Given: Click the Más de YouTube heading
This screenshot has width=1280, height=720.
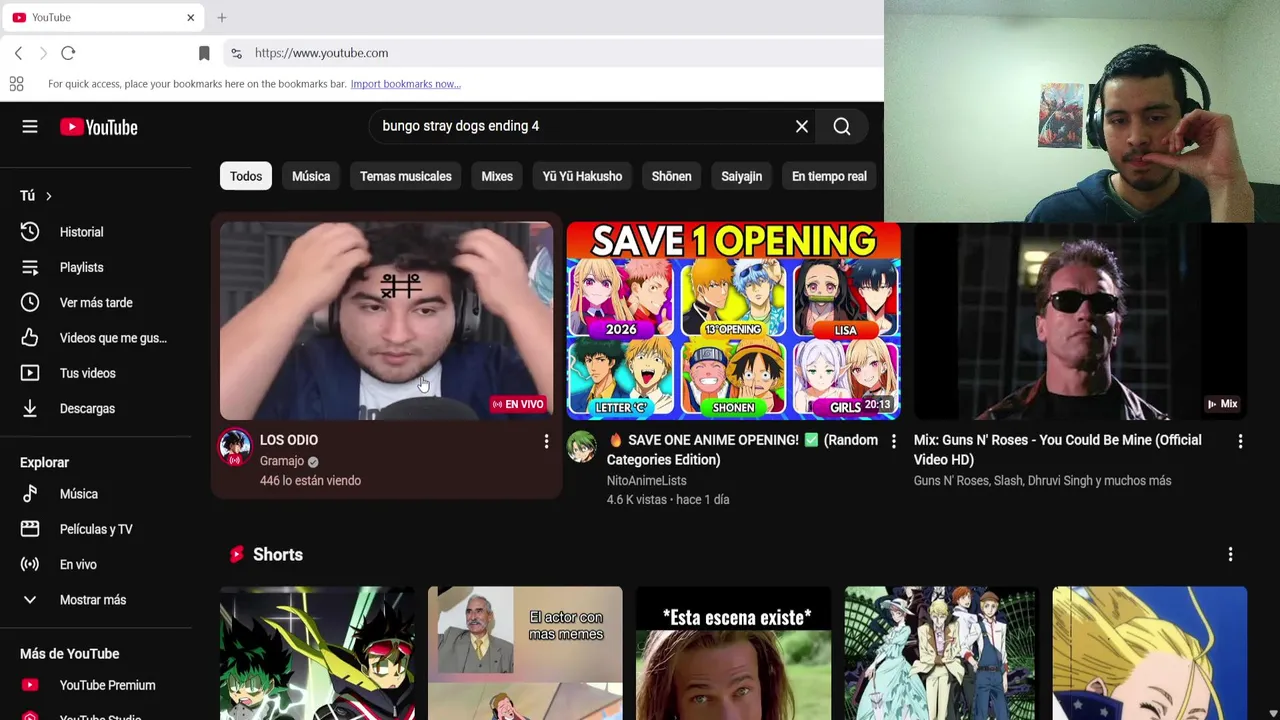Looking at the screenshot, I should (x=70, y=654).
